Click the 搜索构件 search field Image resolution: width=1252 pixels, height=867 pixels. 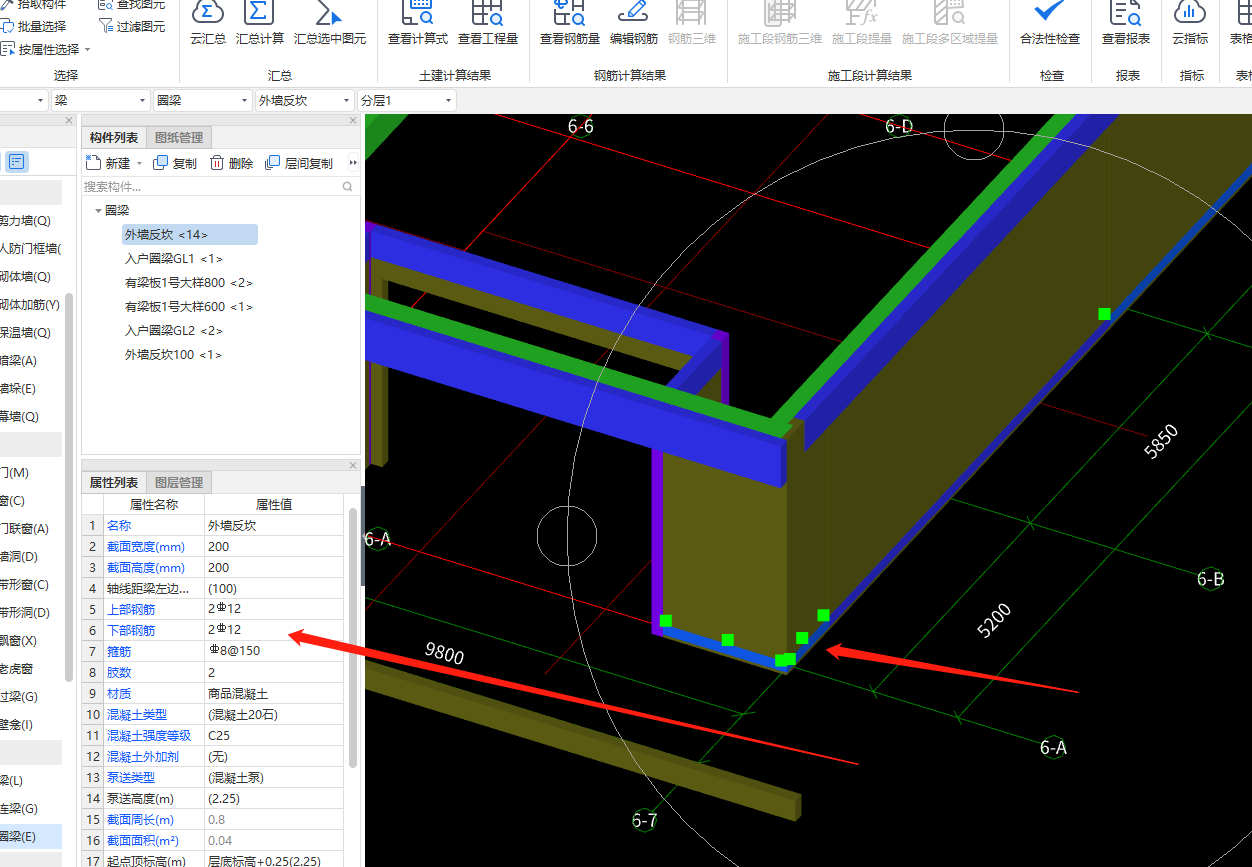click(x=219, y=187)
